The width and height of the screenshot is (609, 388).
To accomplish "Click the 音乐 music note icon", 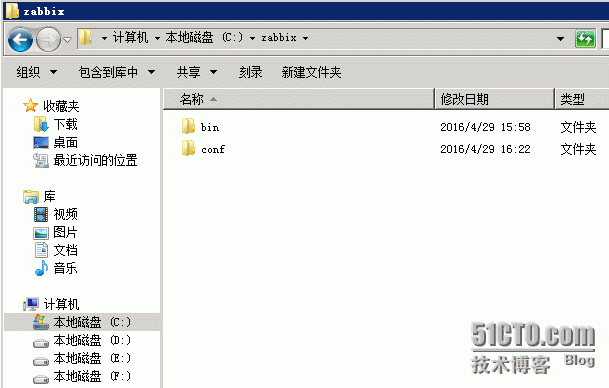I will tap(41, 268).
